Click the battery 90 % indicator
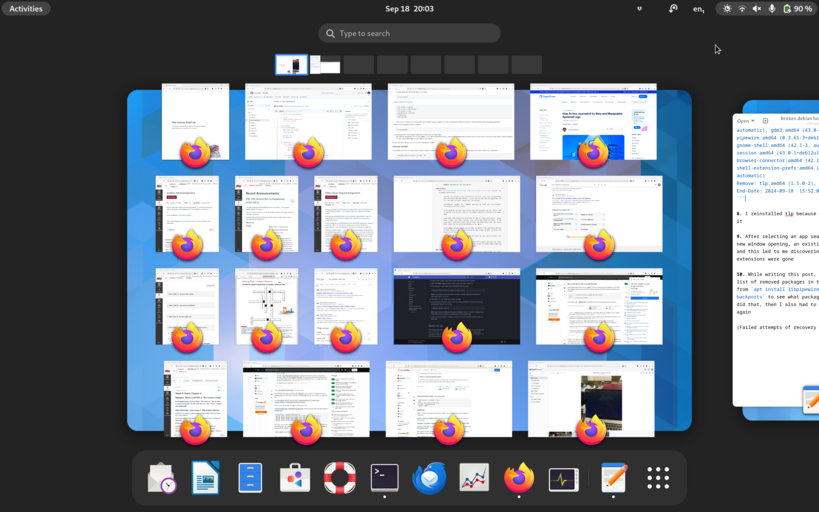819x512 pixels. pos(798,8)
